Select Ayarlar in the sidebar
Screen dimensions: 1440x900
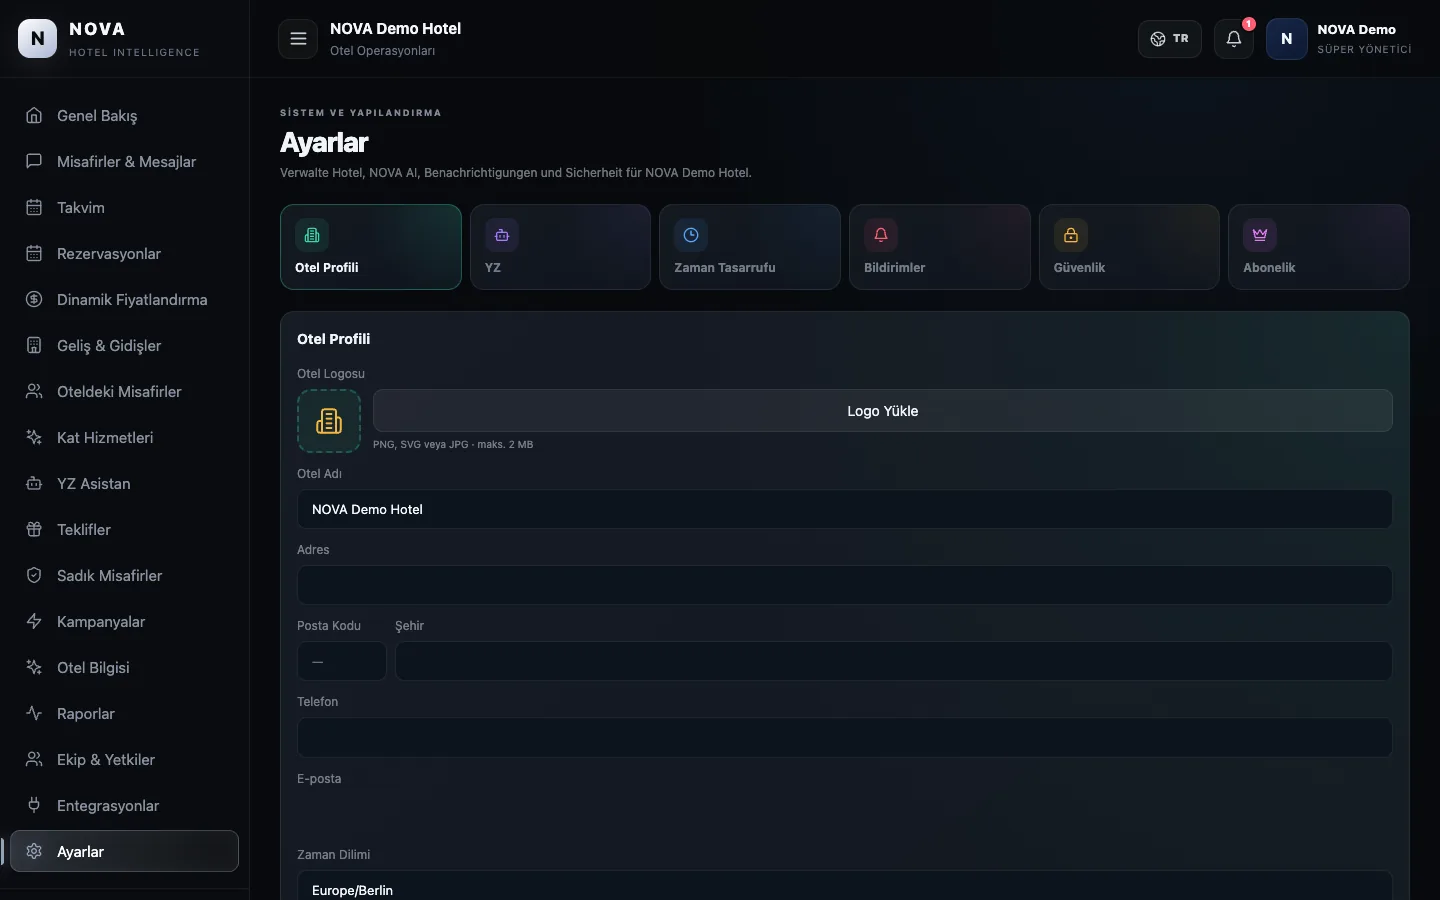click(124, 851)
